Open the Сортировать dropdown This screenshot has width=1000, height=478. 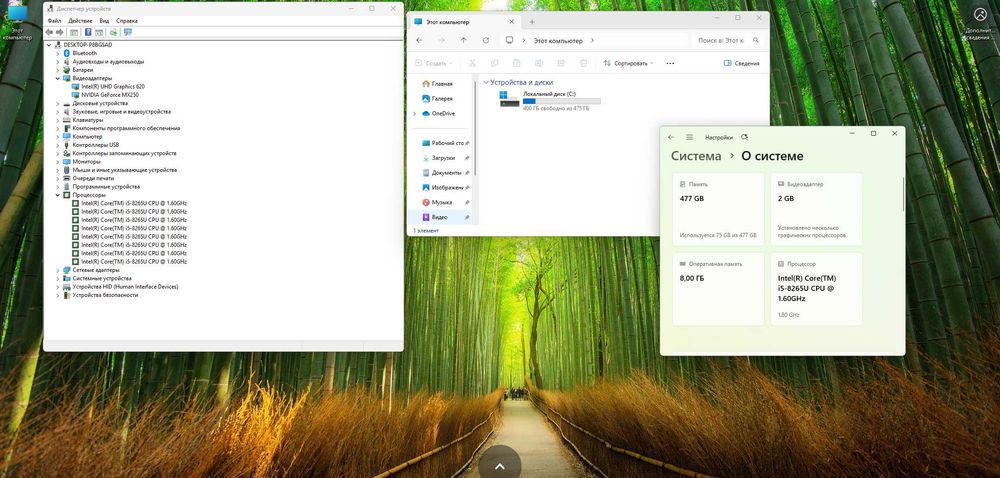point(628,63)
